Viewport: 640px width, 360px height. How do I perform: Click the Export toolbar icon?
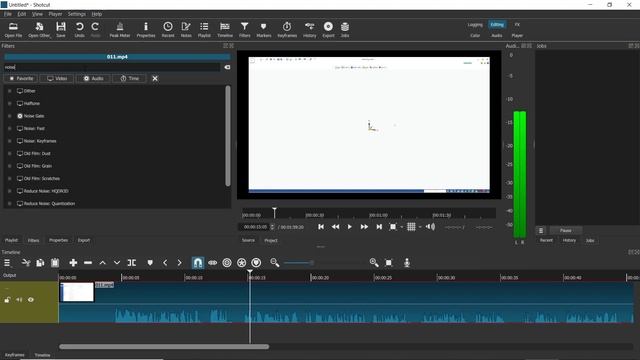click(x=328, y=30)
